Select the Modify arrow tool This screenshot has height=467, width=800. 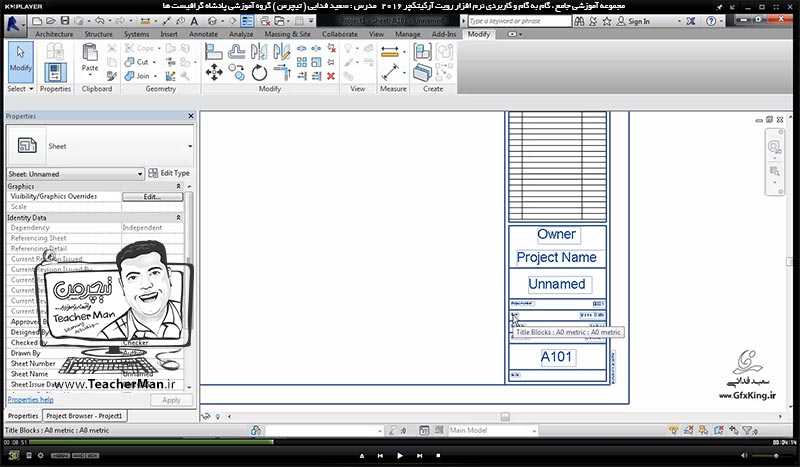click(x=20, y=61)
